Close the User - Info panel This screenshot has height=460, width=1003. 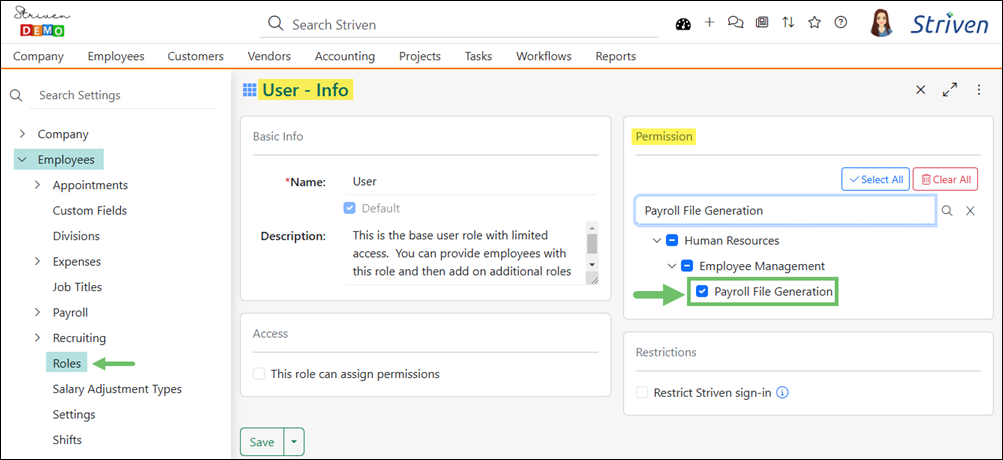point(920,90)
